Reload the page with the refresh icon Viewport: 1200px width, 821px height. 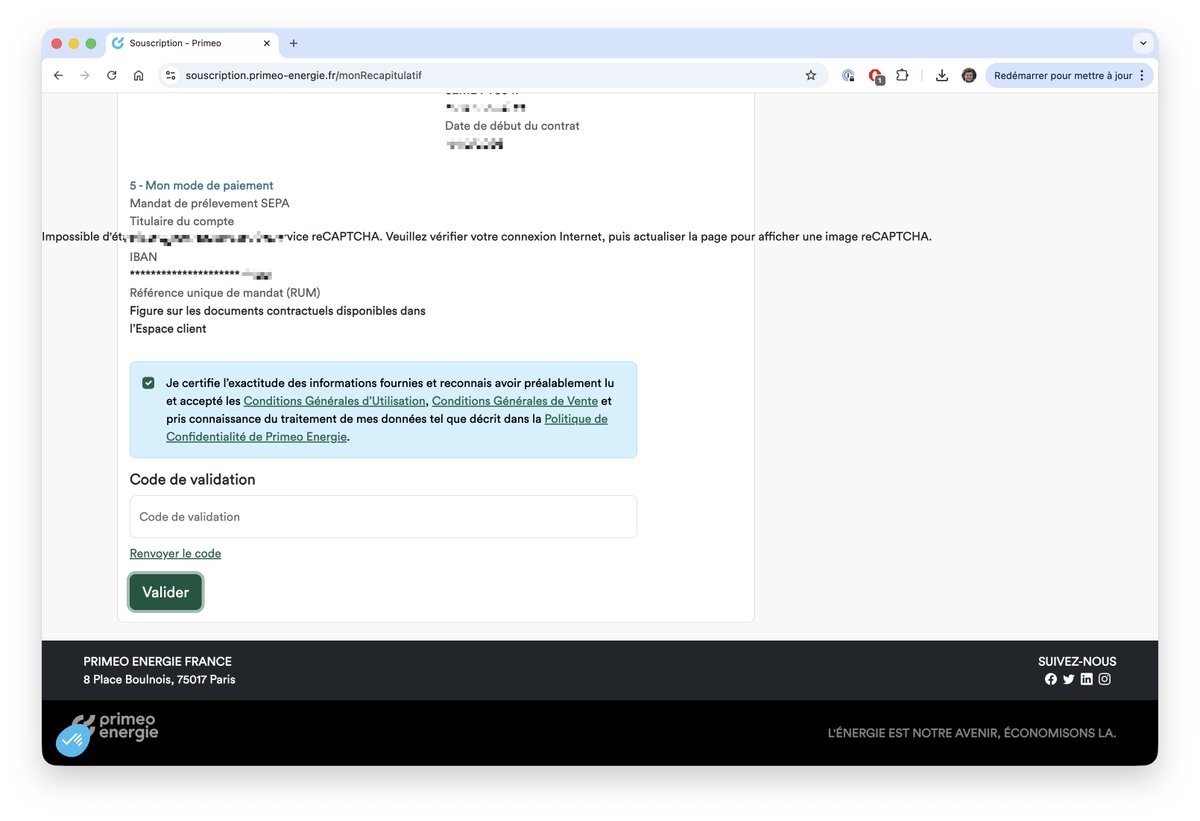[x=112, y=75]
